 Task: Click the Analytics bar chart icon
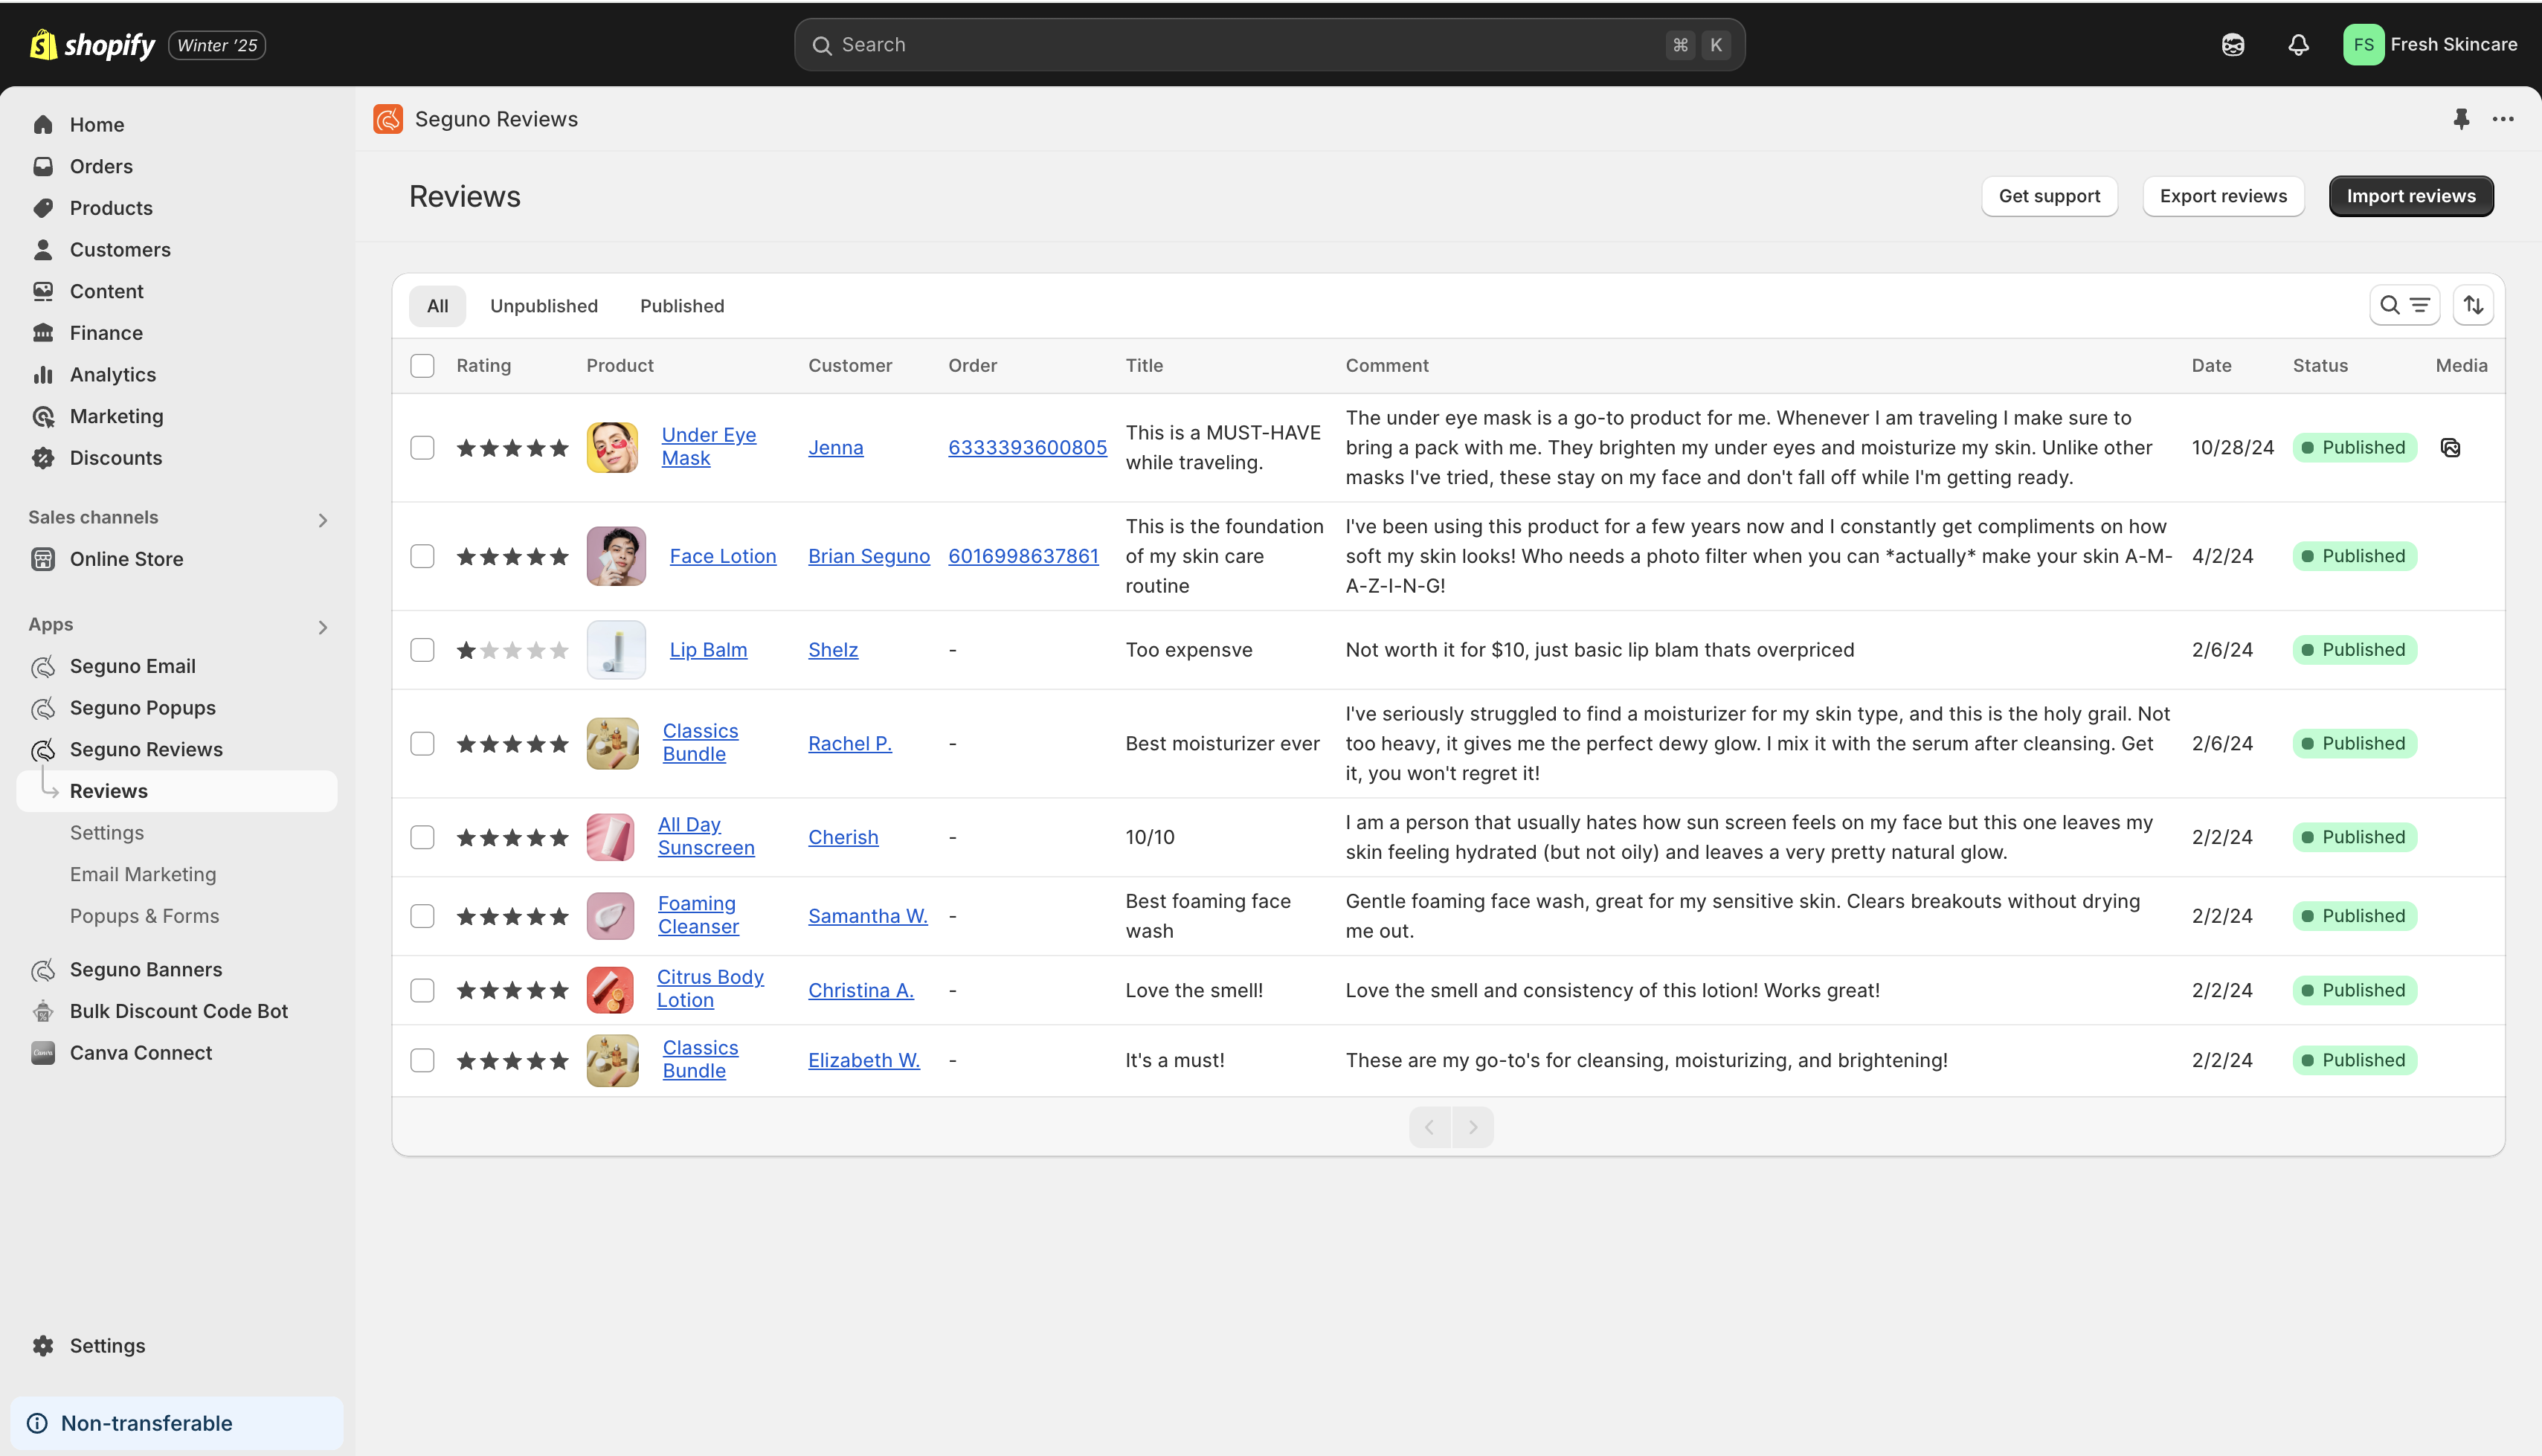click(43, 375)
